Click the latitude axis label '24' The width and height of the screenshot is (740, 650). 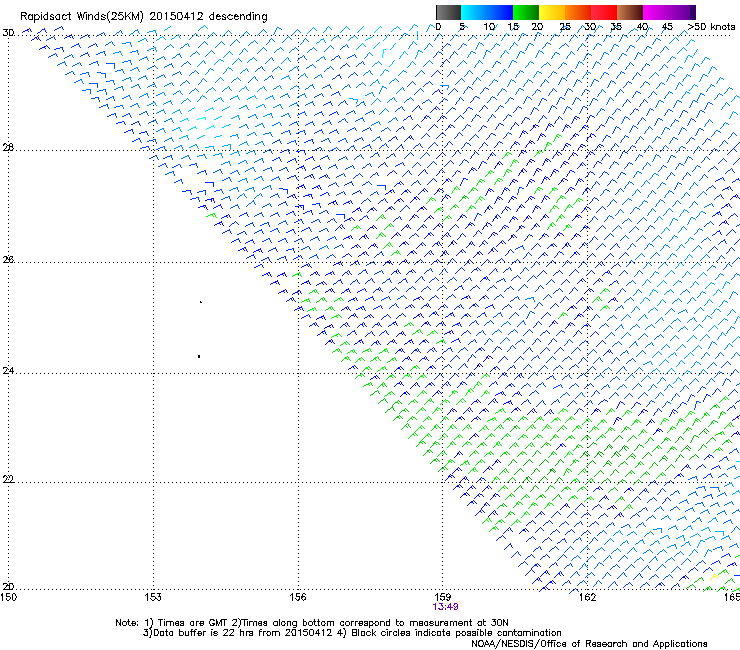click(8, 371)
